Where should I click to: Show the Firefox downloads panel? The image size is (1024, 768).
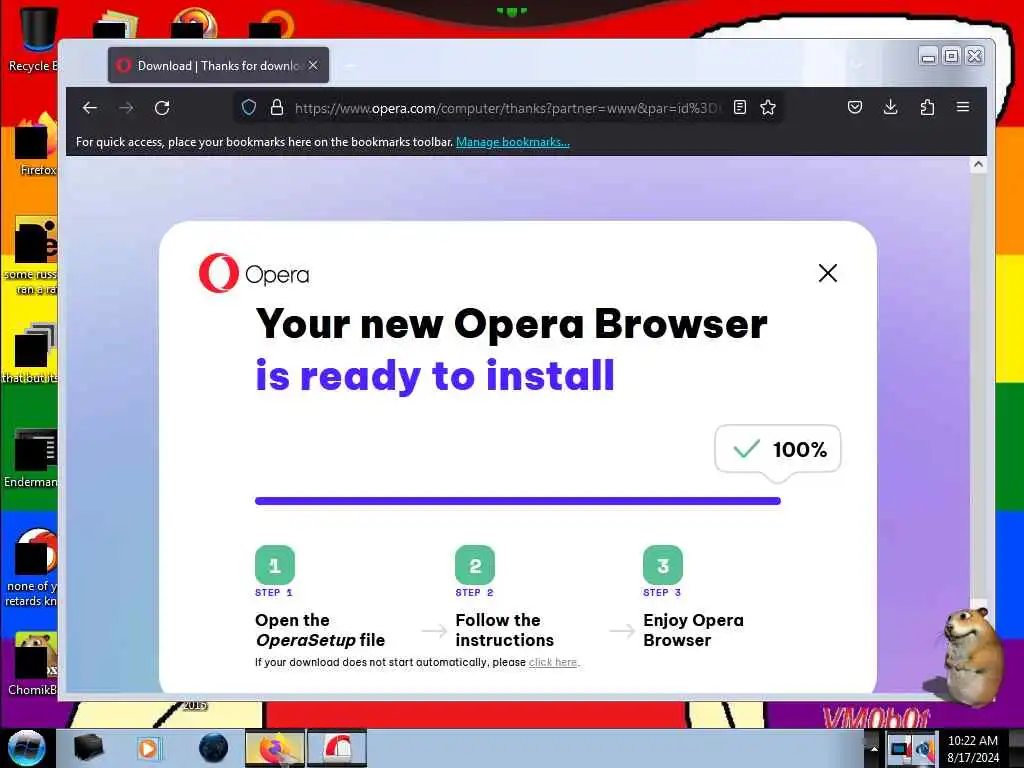point(890,107)
